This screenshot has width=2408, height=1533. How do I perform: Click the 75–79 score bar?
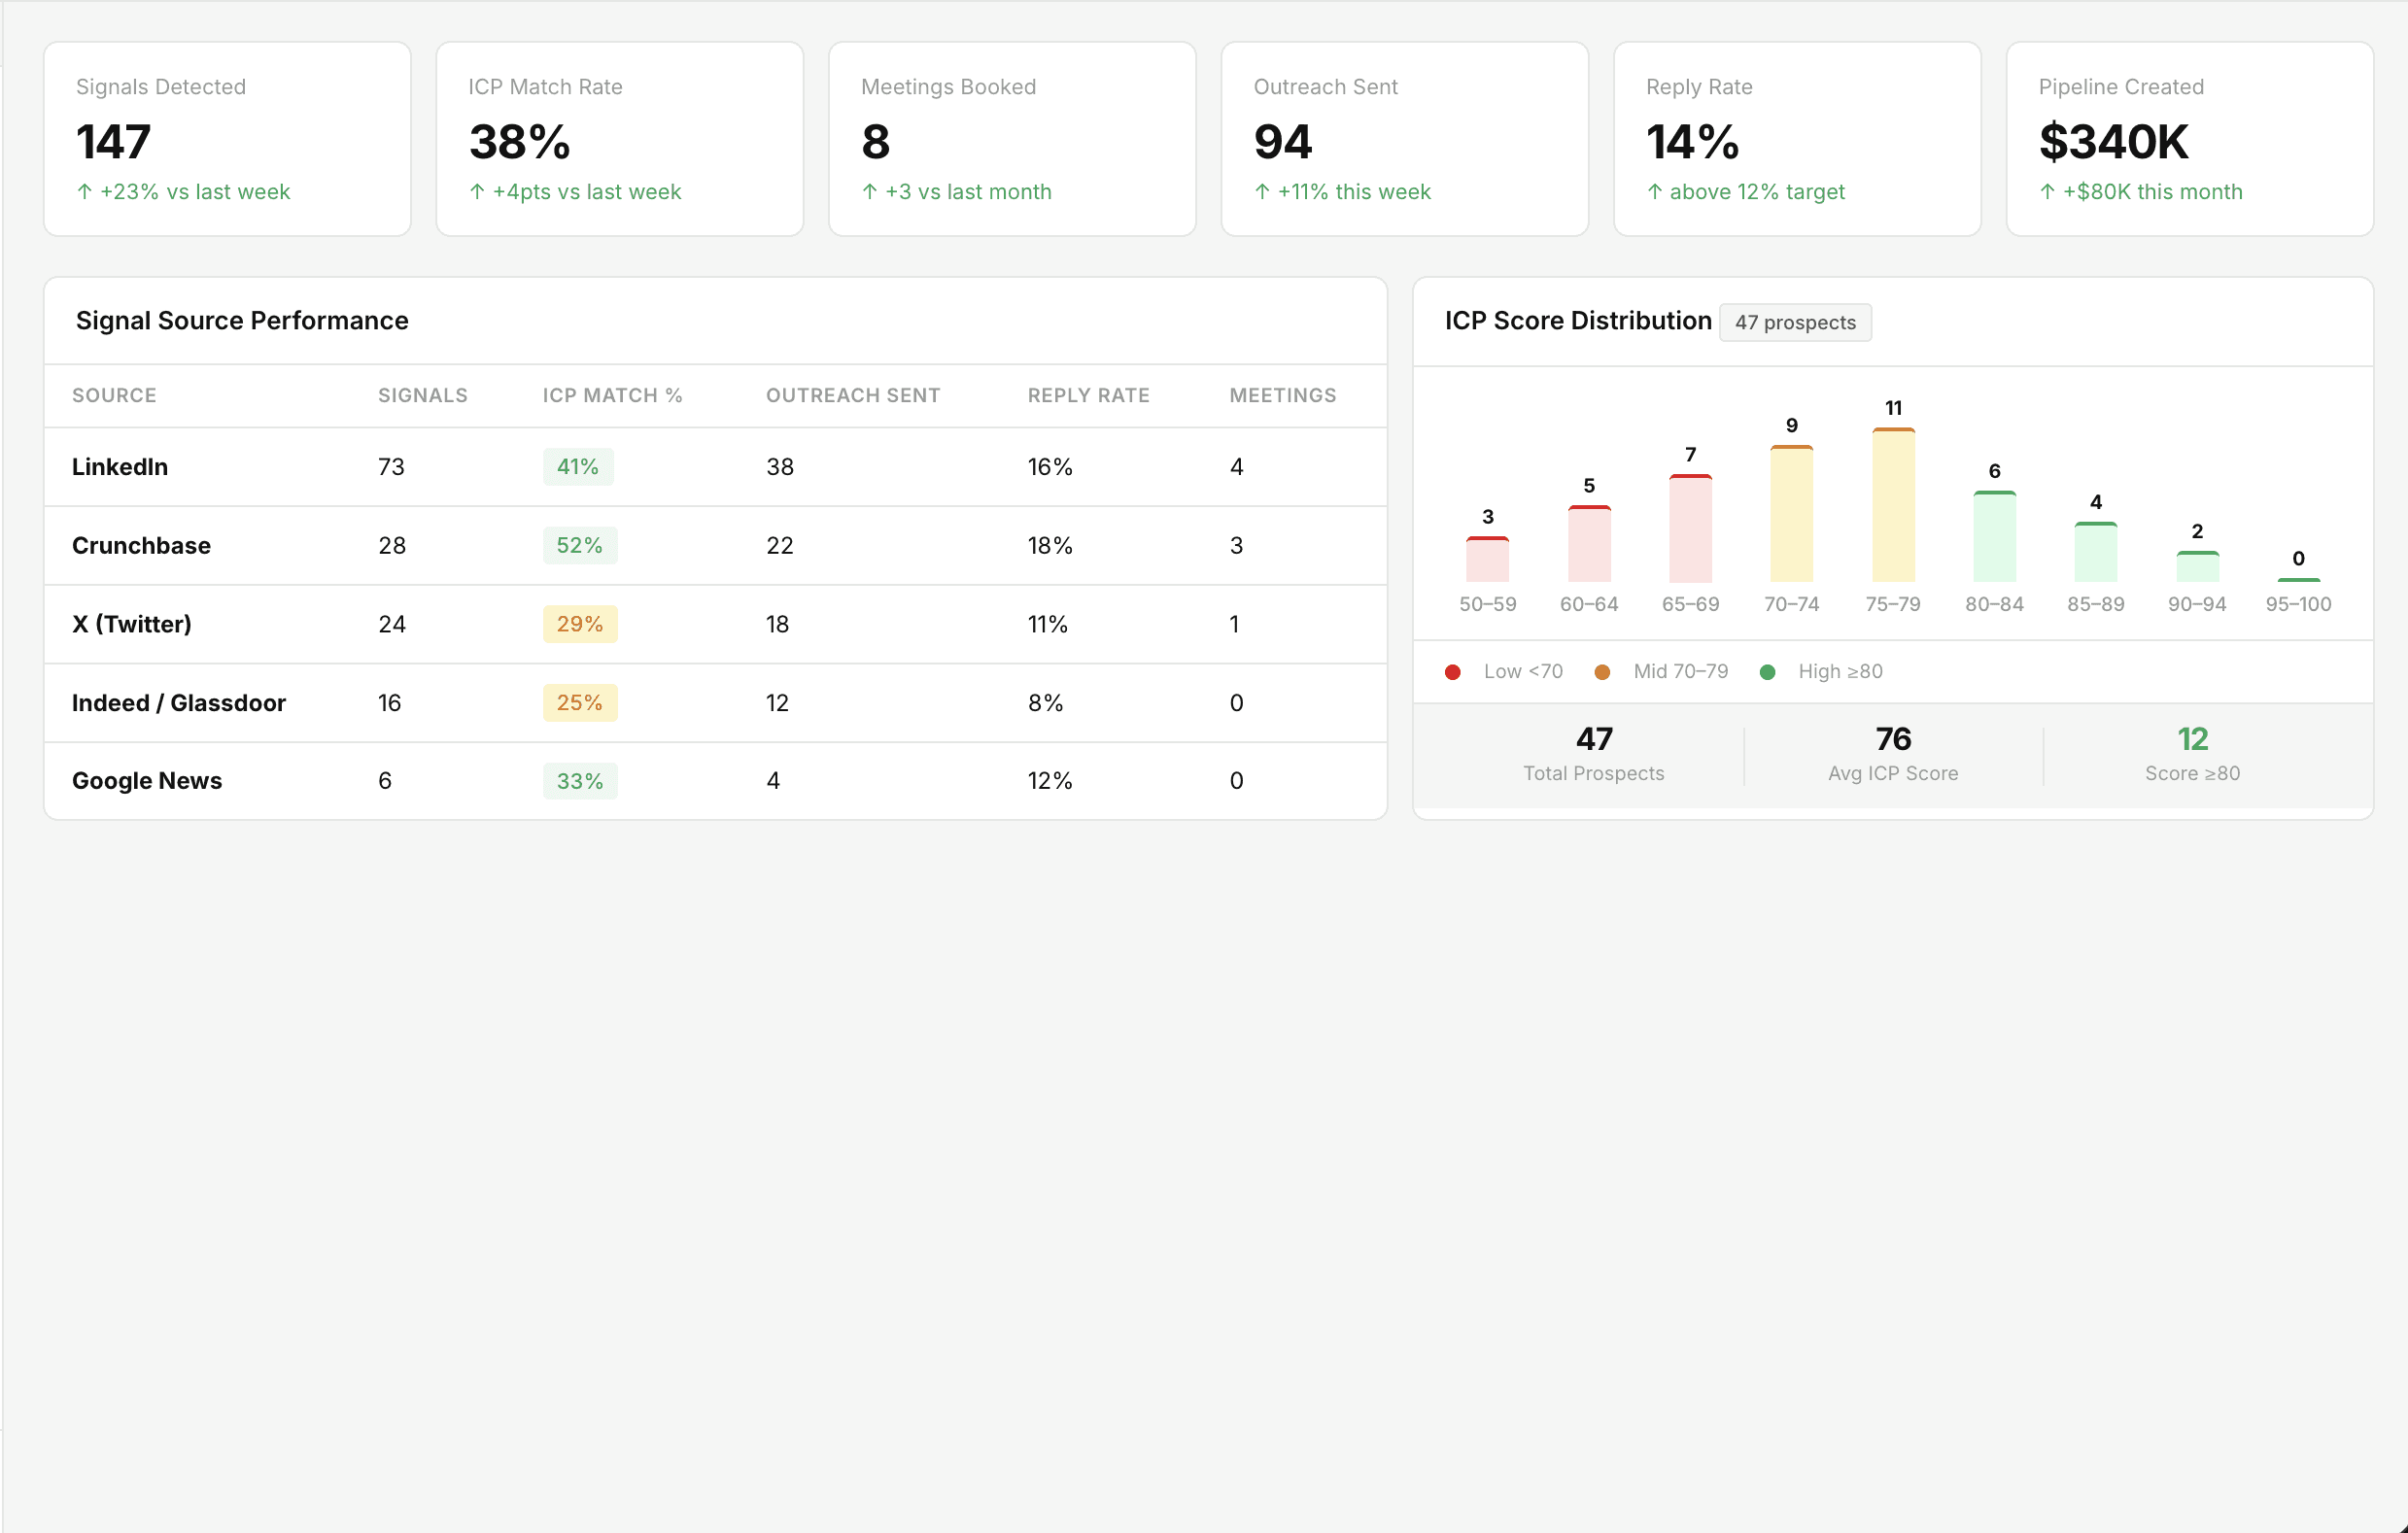1892,506
